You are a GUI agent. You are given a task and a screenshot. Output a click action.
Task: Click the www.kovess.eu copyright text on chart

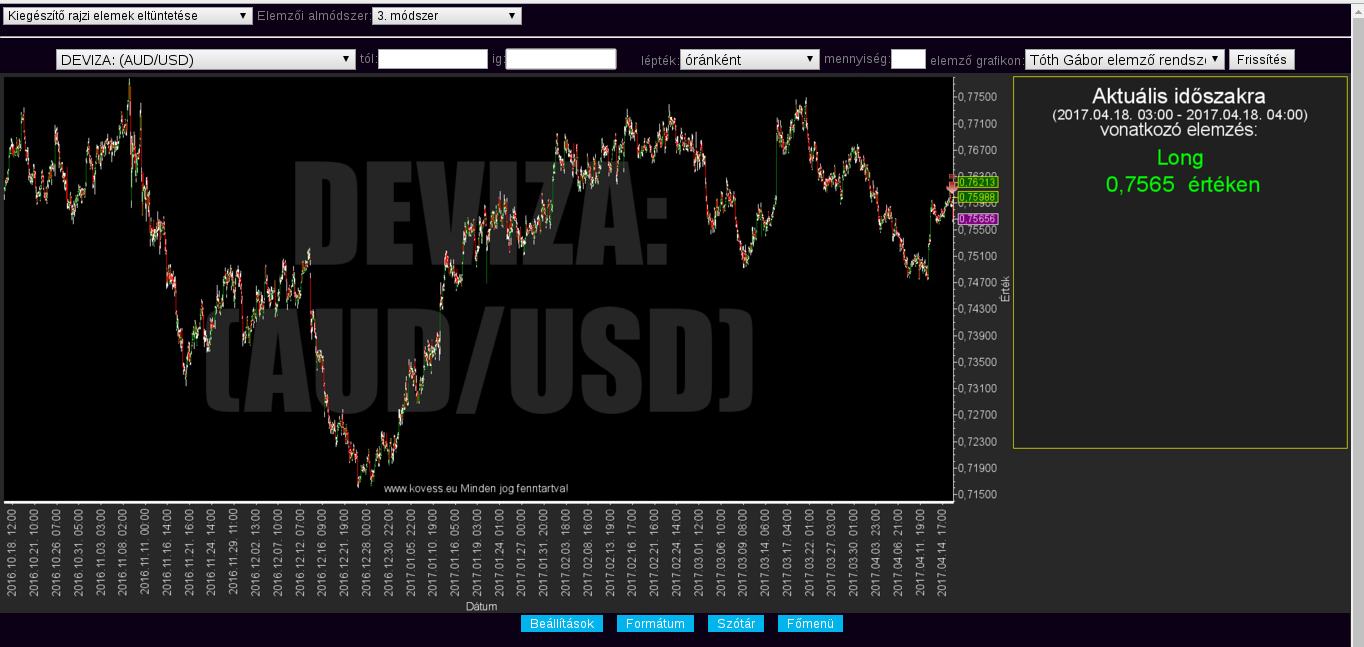pos(476,488)
